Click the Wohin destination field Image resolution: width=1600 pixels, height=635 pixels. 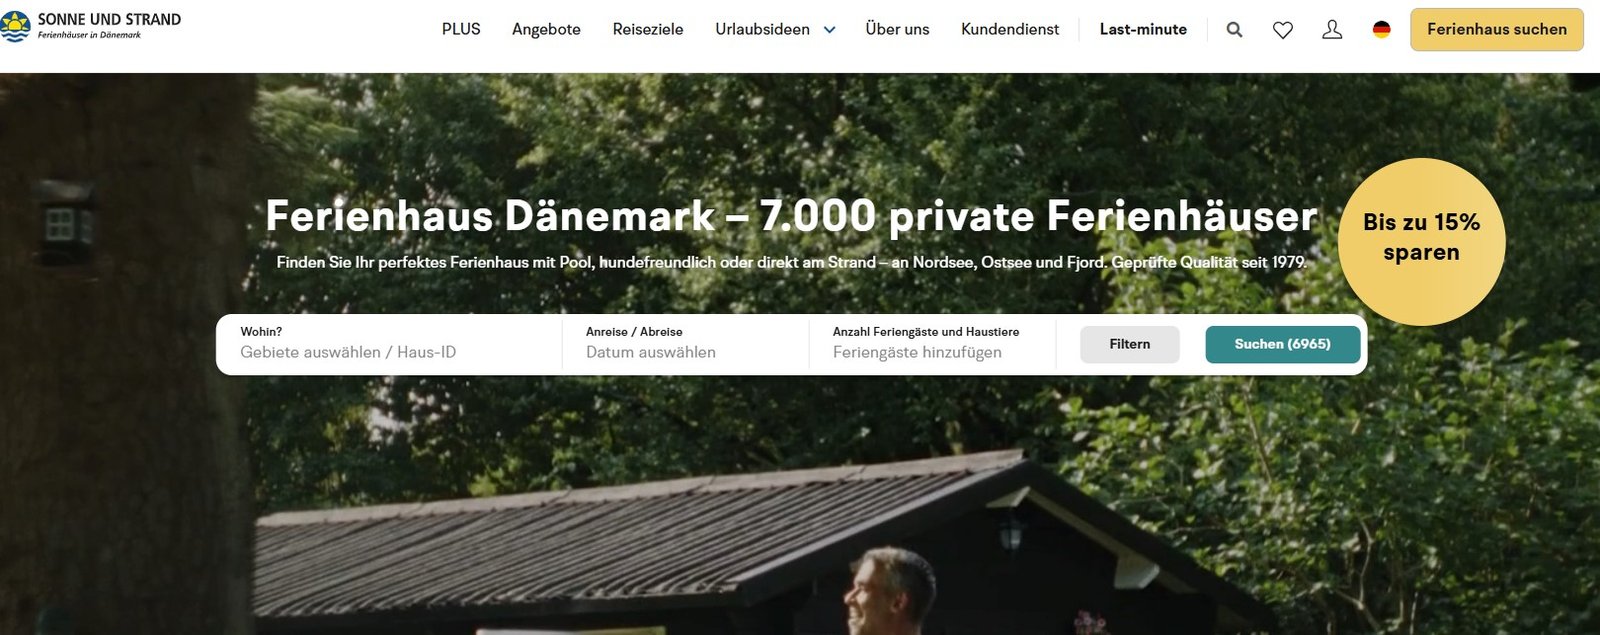[x=390, y=344]
